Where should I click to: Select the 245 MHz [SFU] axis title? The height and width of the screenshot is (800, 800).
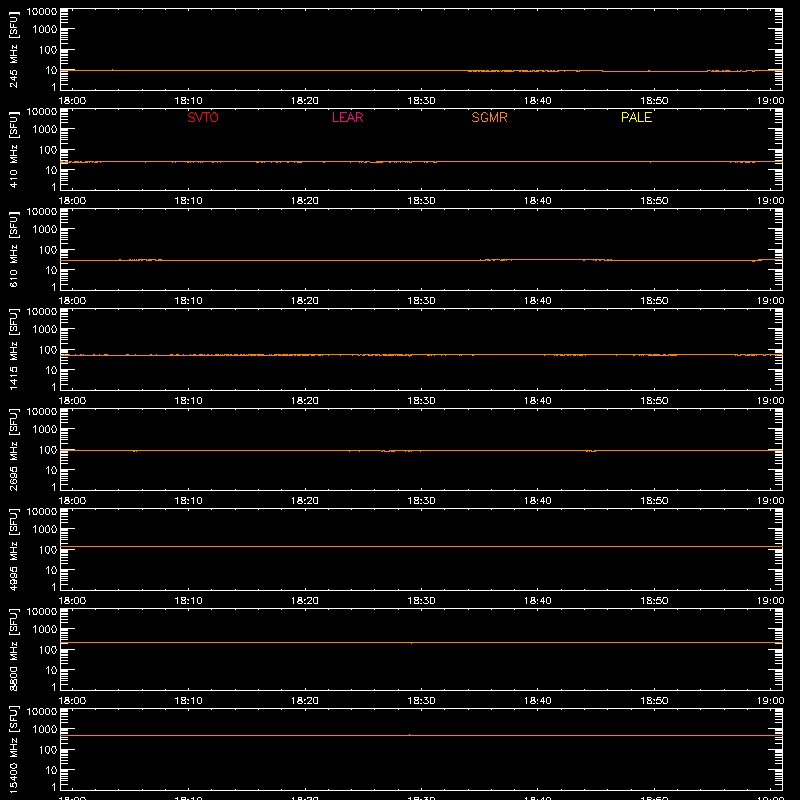pyautogui.click(x=14, y=49)
